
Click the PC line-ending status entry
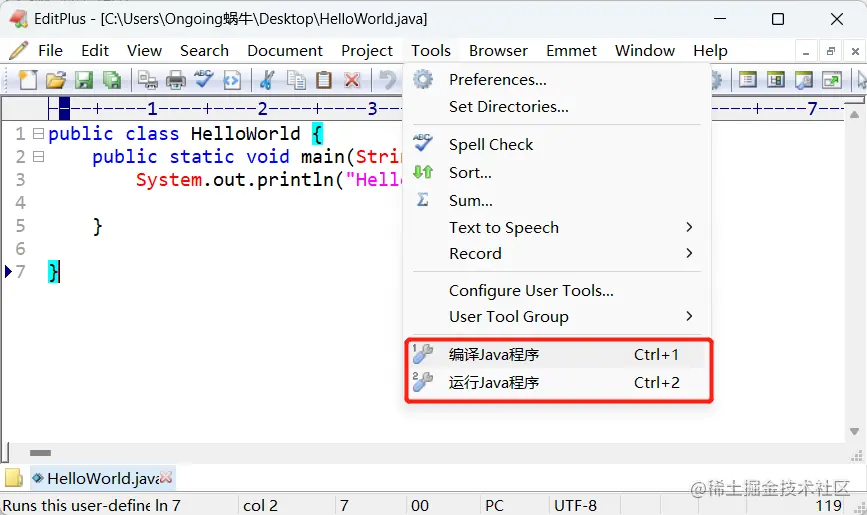point(494,506)
